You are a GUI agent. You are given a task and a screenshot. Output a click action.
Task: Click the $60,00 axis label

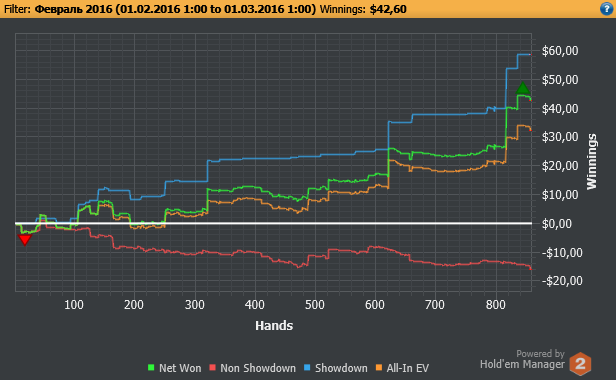coord(560,51)
